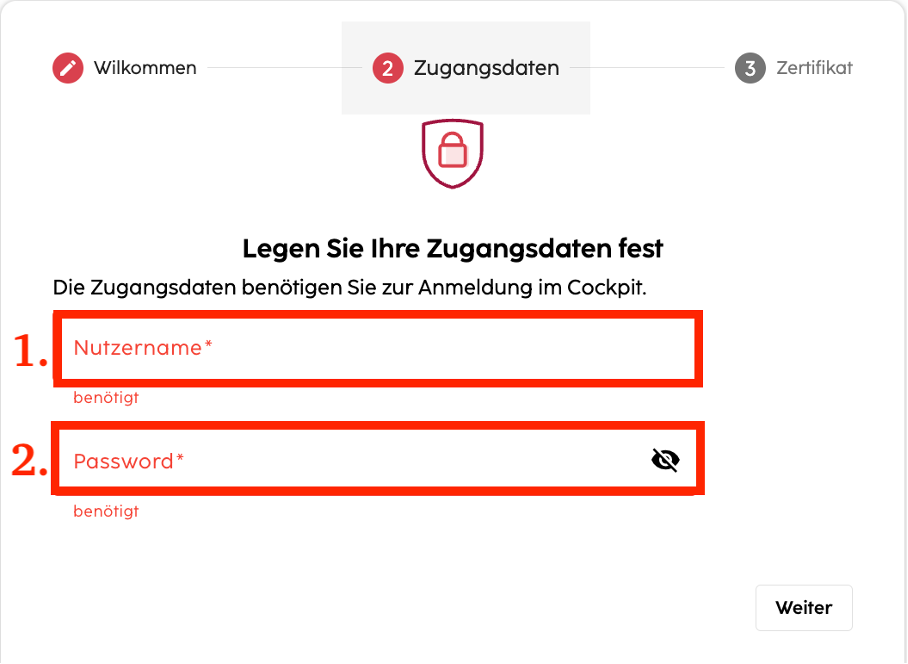Click the red annotation number 2.
908x664 pixels.
pos(29,461)
